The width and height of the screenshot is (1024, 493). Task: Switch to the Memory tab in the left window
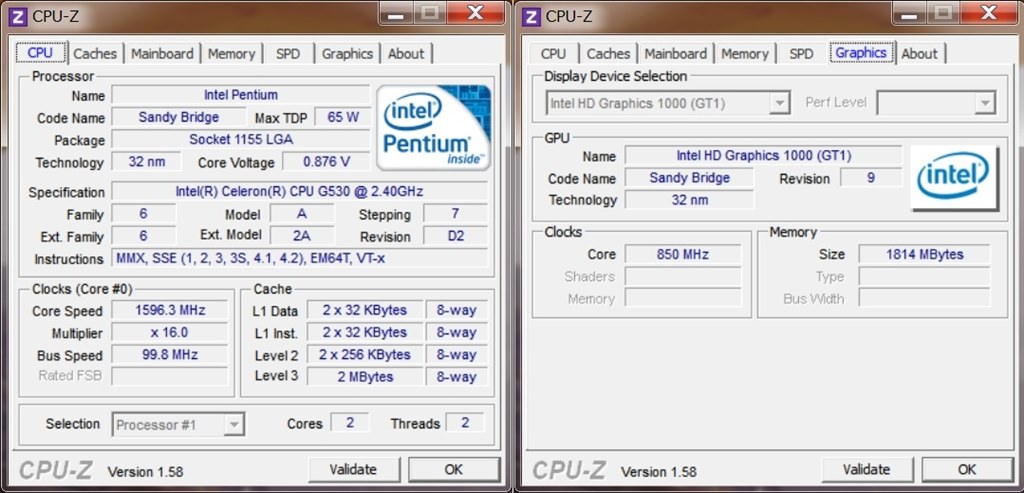pyautogui.click(x=231, y=54)
